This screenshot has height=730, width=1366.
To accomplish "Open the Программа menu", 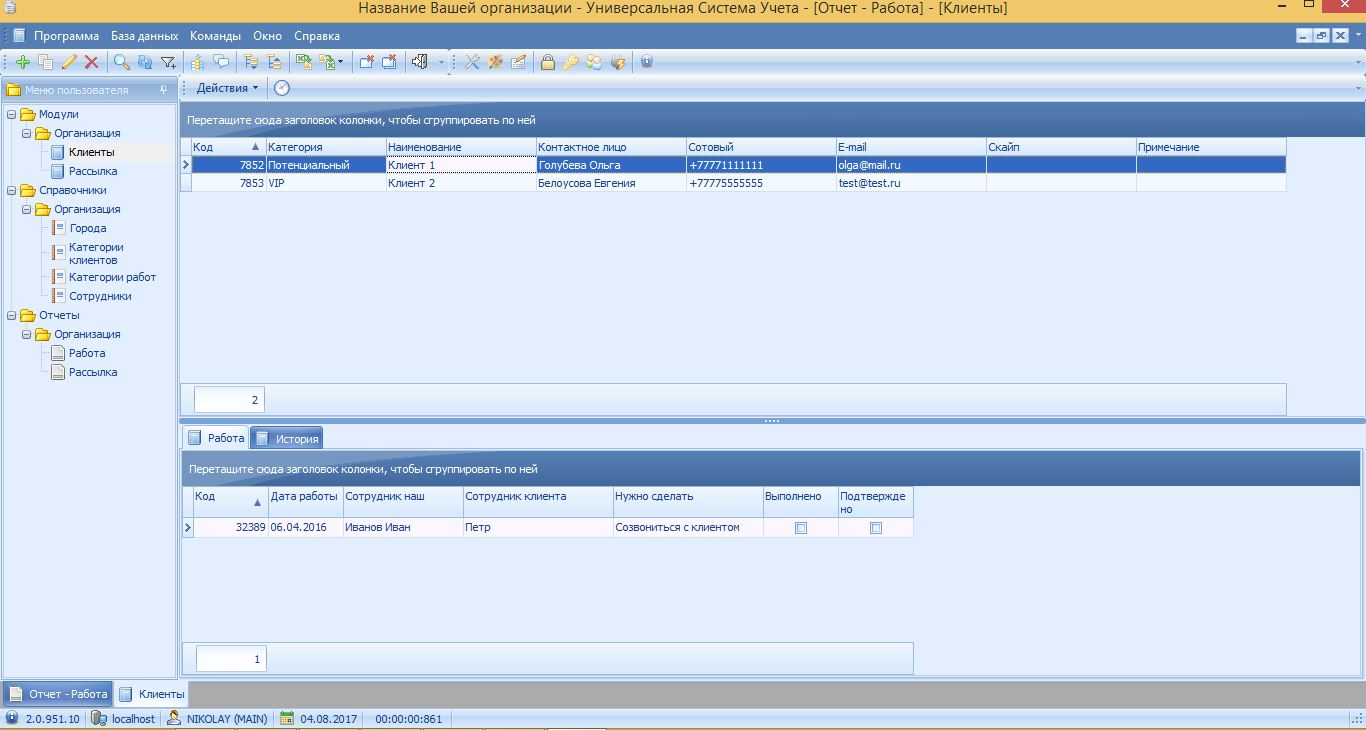I will 66,35.
